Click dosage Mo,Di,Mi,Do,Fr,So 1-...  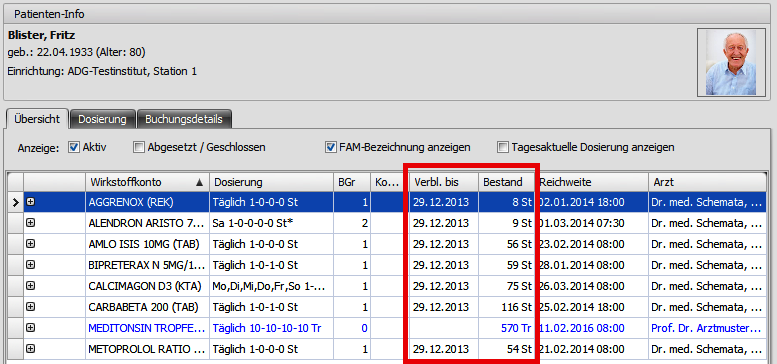[271, 286]
